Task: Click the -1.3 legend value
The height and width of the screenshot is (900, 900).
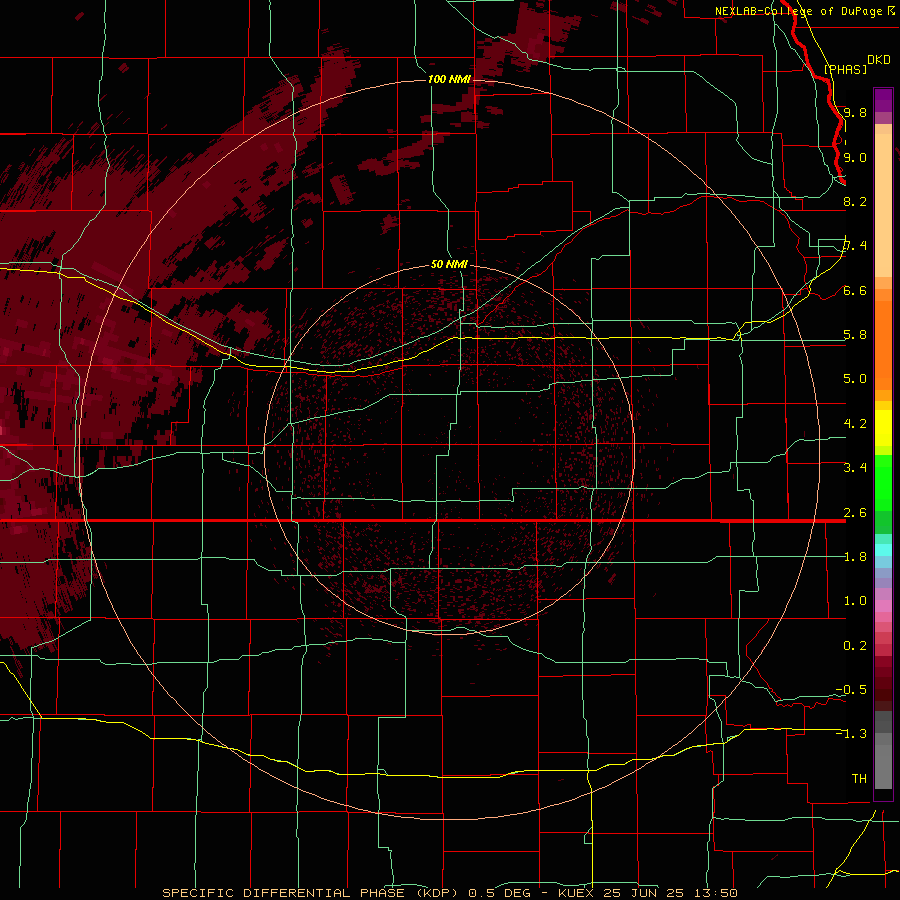Action: click(851, 734)
